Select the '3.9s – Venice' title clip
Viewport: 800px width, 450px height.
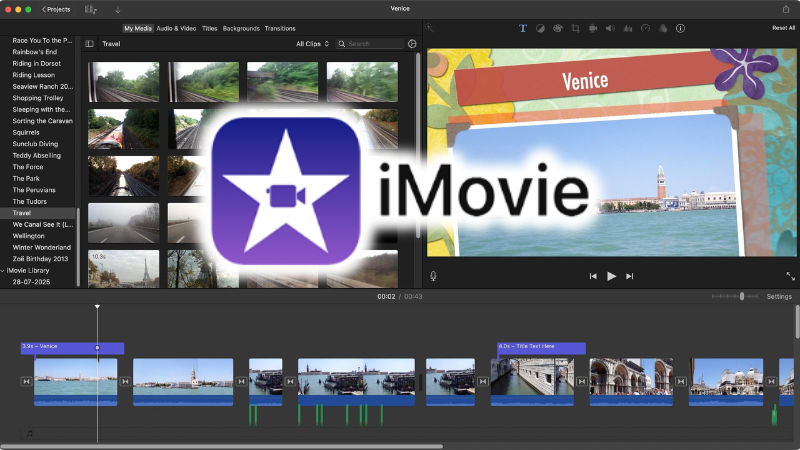[72, 348]
